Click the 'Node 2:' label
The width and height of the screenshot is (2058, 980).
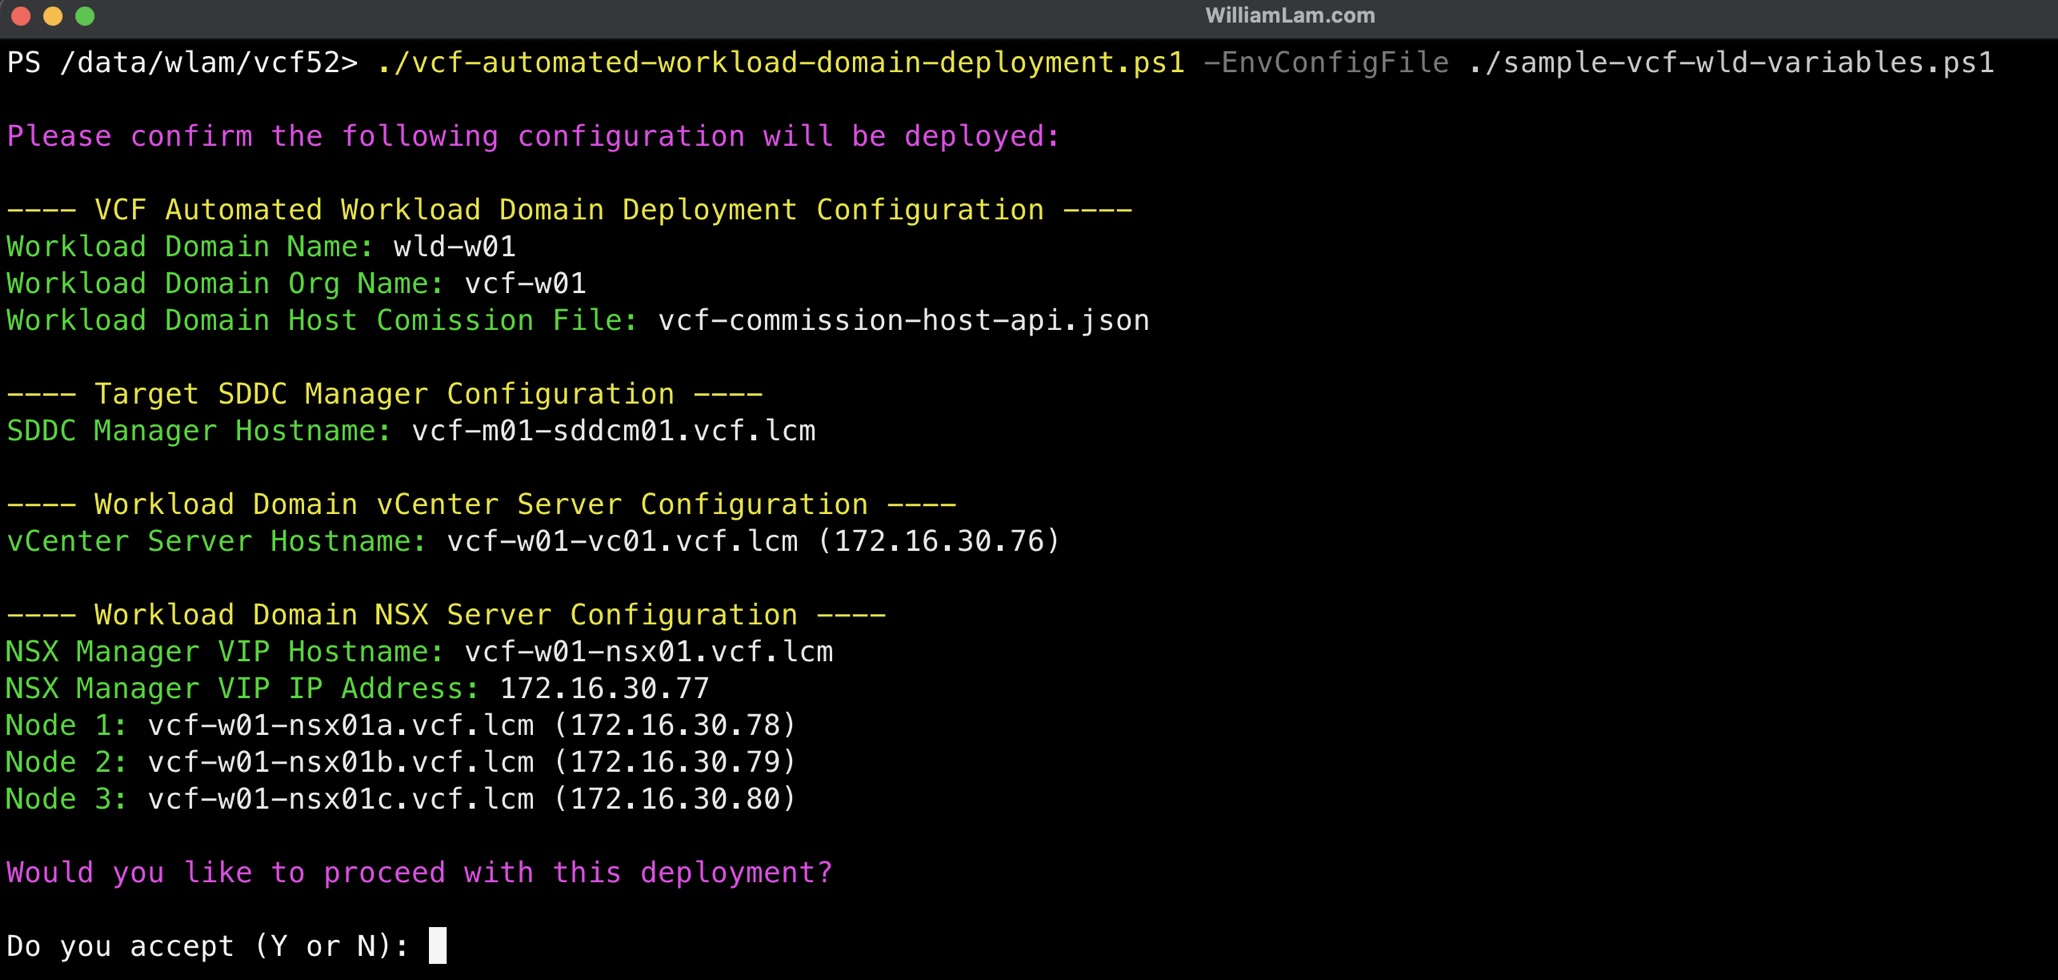(67, 762)
